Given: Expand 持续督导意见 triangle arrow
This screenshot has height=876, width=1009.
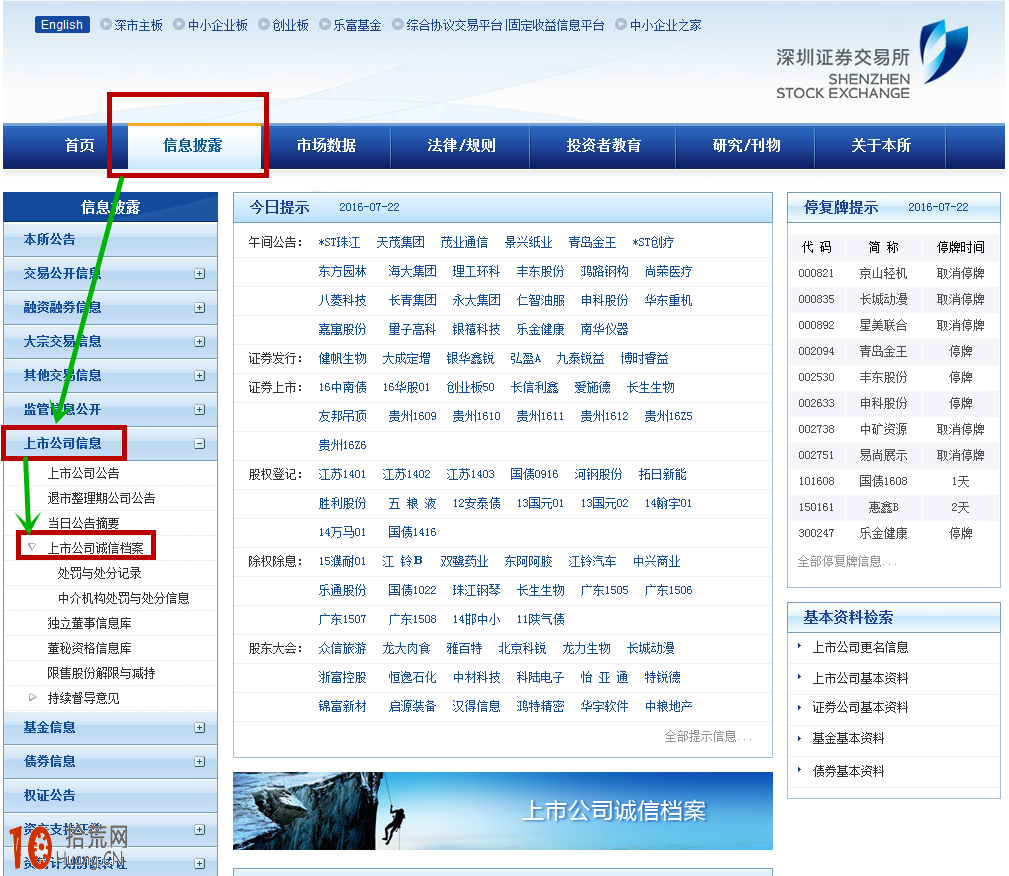Looking at the screenshot, I should tap(32, 698).
